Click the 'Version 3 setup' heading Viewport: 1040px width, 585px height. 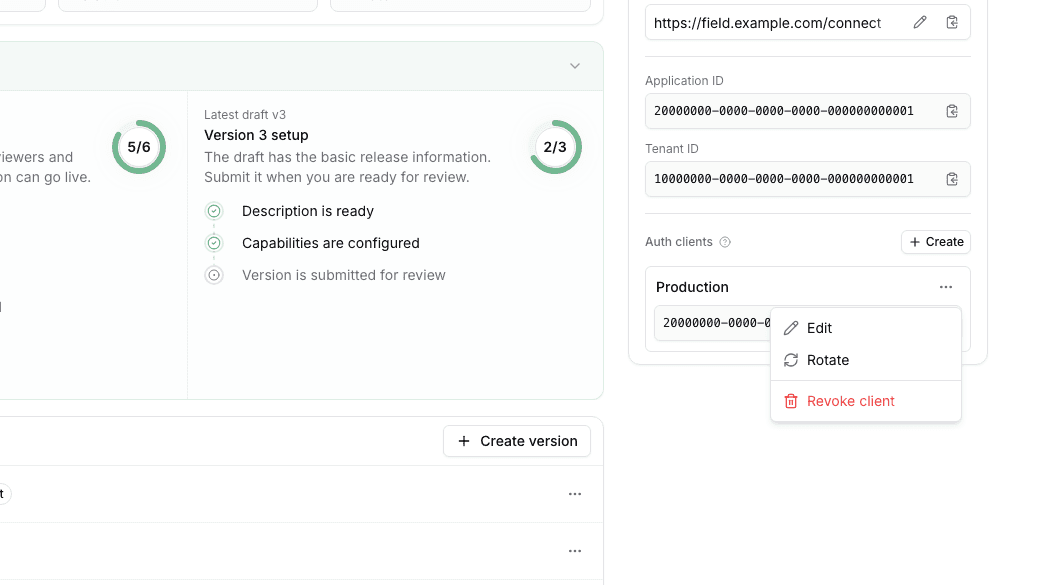pos(256,135)
